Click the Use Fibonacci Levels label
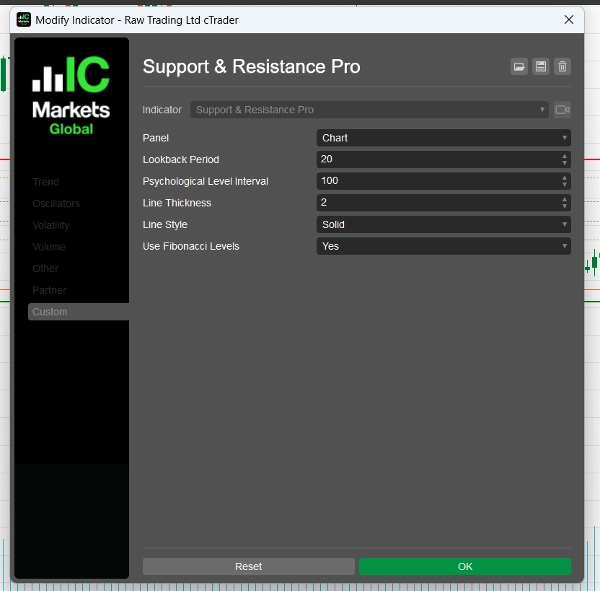 (x=191, y=246)
